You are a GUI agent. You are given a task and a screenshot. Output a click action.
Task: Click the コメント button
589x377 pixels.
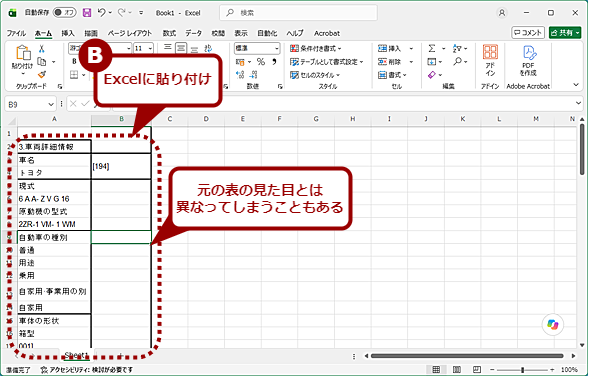coord(528,33)
